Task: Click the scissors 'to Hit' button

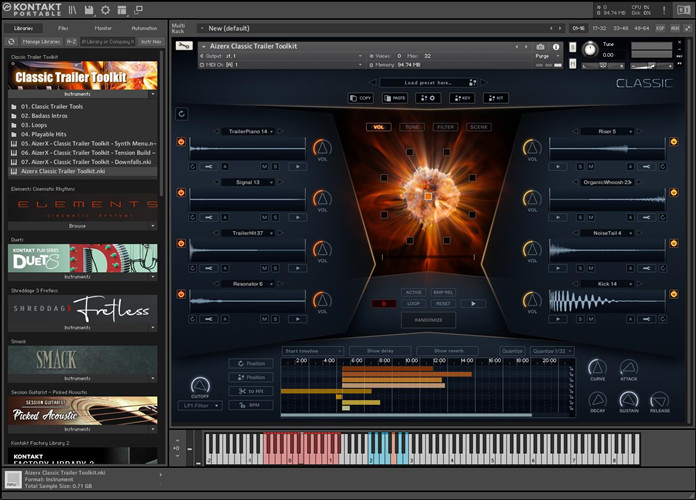Action: point(250,391)
